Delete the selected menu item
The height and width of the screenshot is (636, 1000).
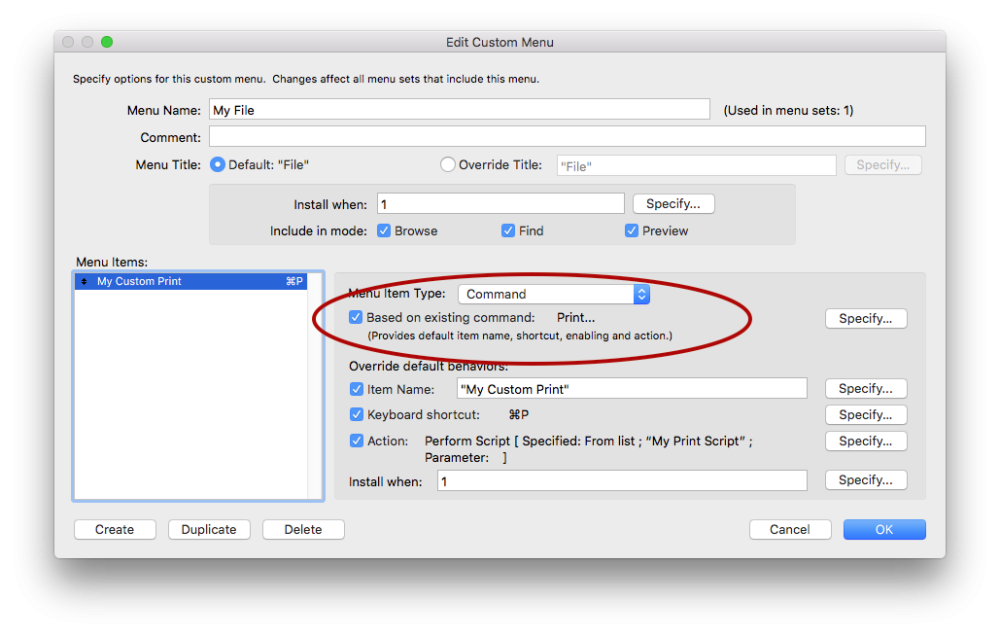[x=303, y=530]
